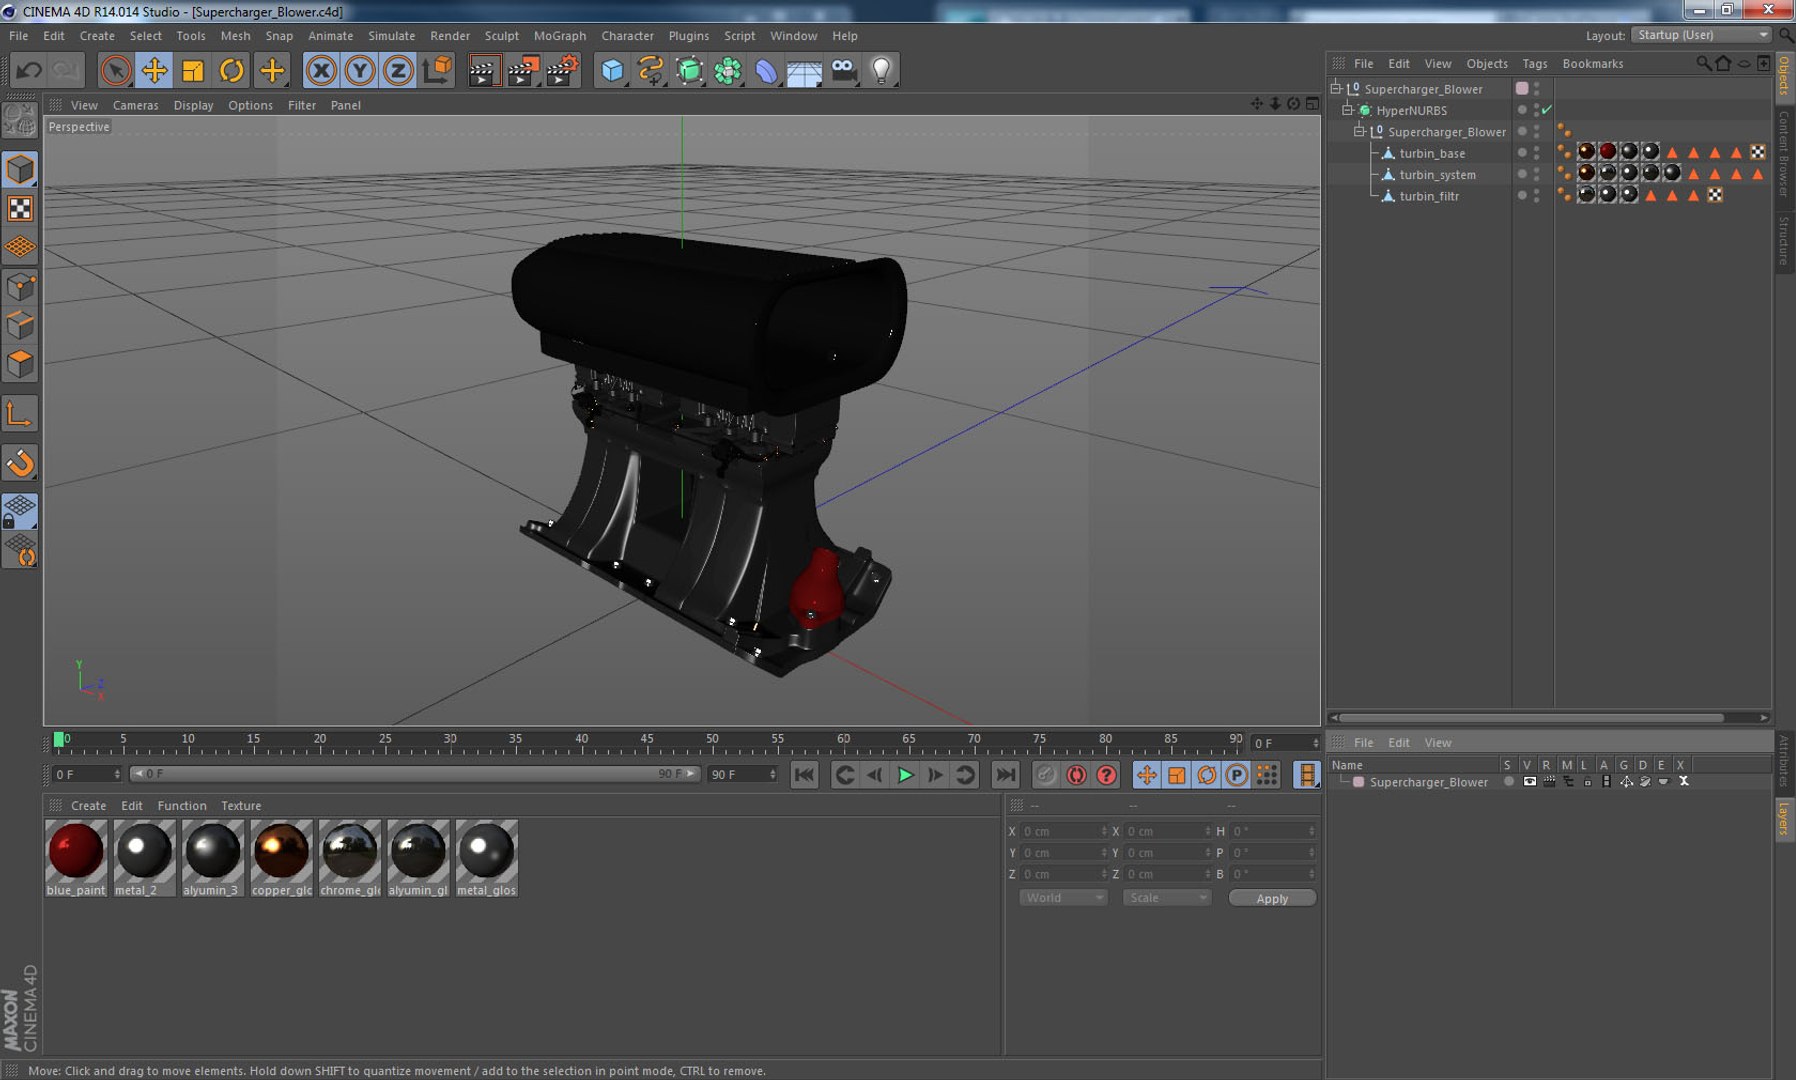Open Bookmarks in object manager
Image resolution: width=1796 pixels, height=1080 pixels.
click(1593, 64)
